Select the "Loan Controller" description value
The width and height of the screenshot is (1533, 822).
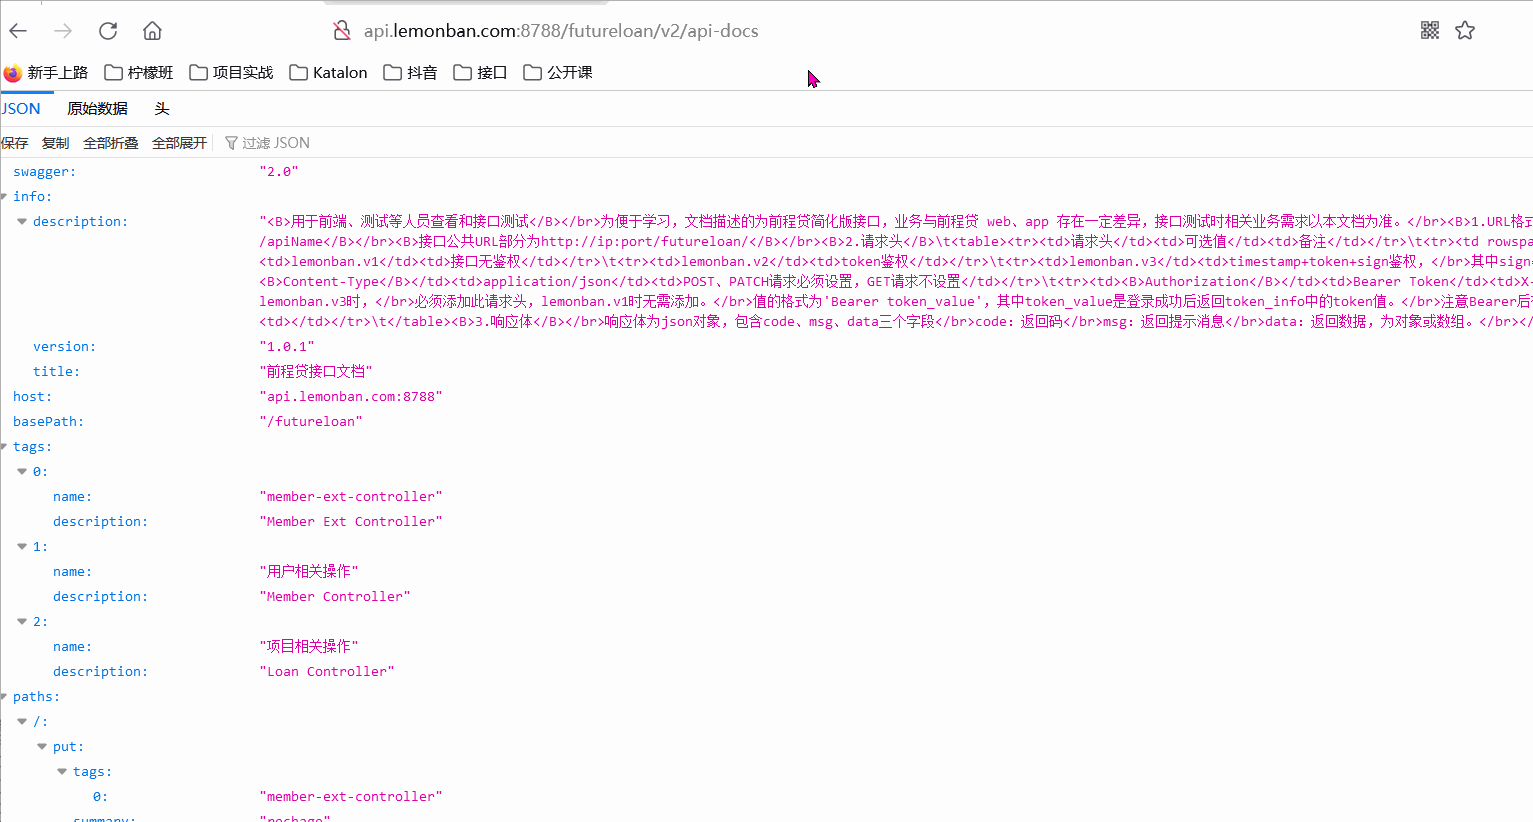[327, 672]
